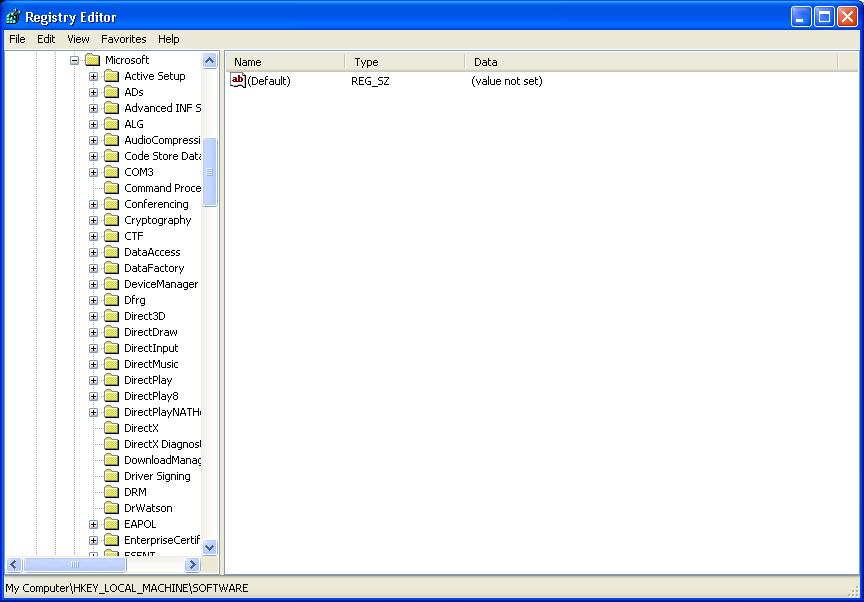
Task: Open the Favorites menu
Action: pos(123,39)
